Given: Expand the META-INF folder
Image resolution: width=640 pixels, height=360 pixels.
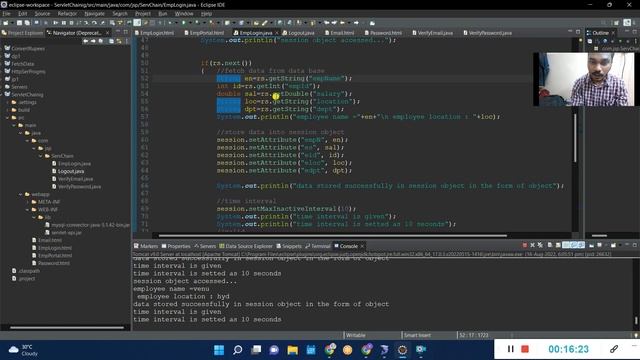Looking at the screenshot, I should point(28,202).
